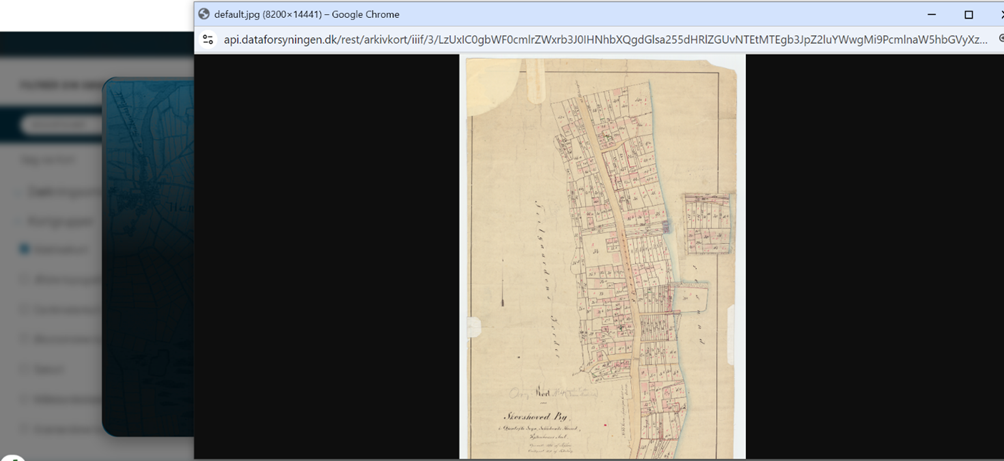Click the dark blue map card in background window

(x=148, y=256)
